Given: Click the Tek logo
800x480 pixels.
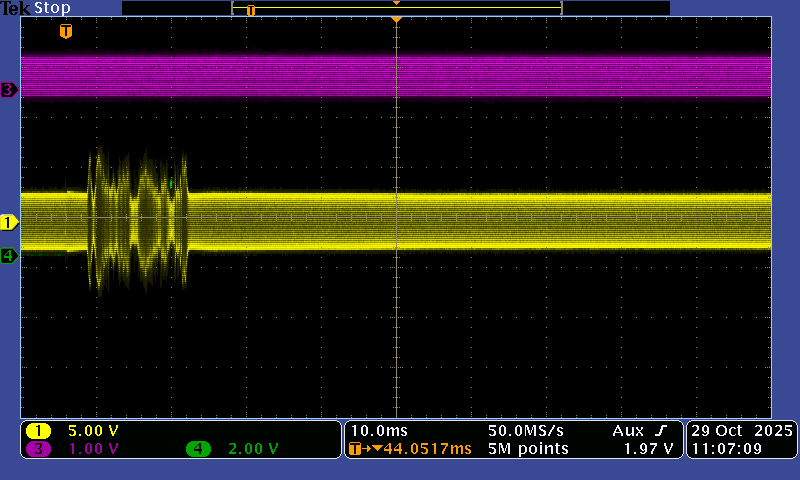Looking at the screenshot, I should [16, 8].
